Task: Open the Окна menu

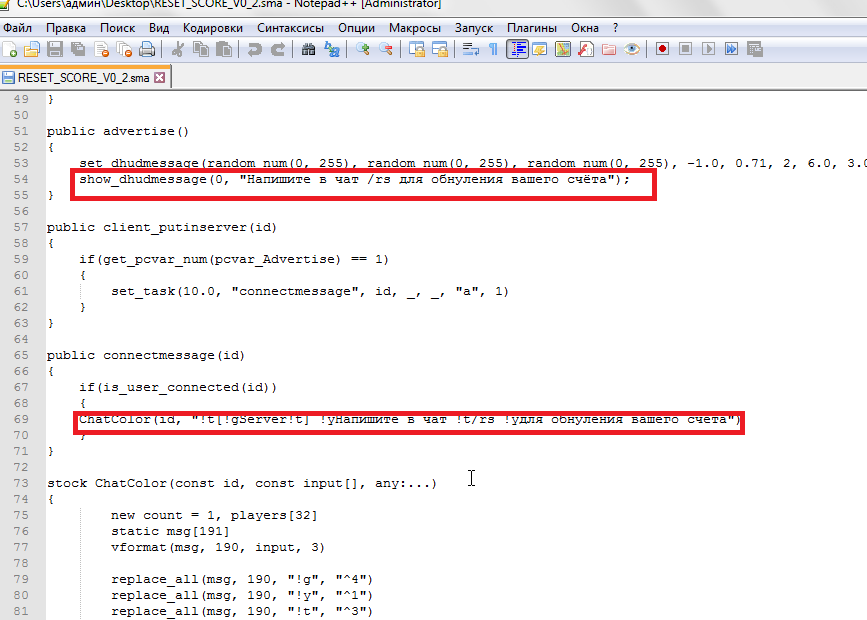Action: pos(585,28)
